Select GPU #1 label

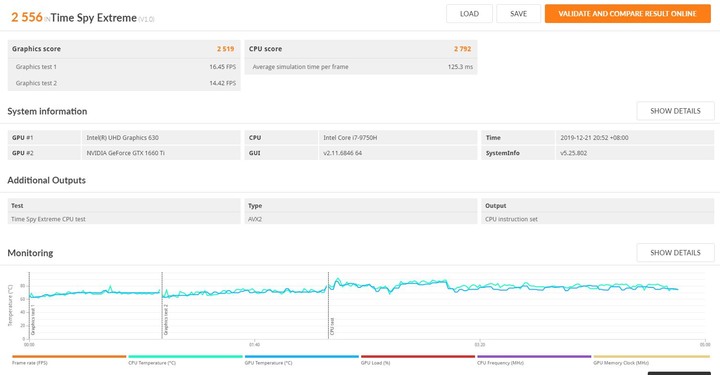click(x=22, y=138)
